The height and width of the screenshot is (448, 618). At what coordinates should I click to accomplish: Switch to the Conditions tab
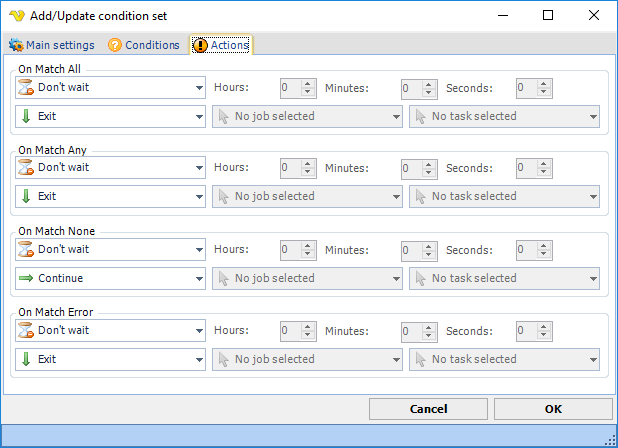[144, 45]
